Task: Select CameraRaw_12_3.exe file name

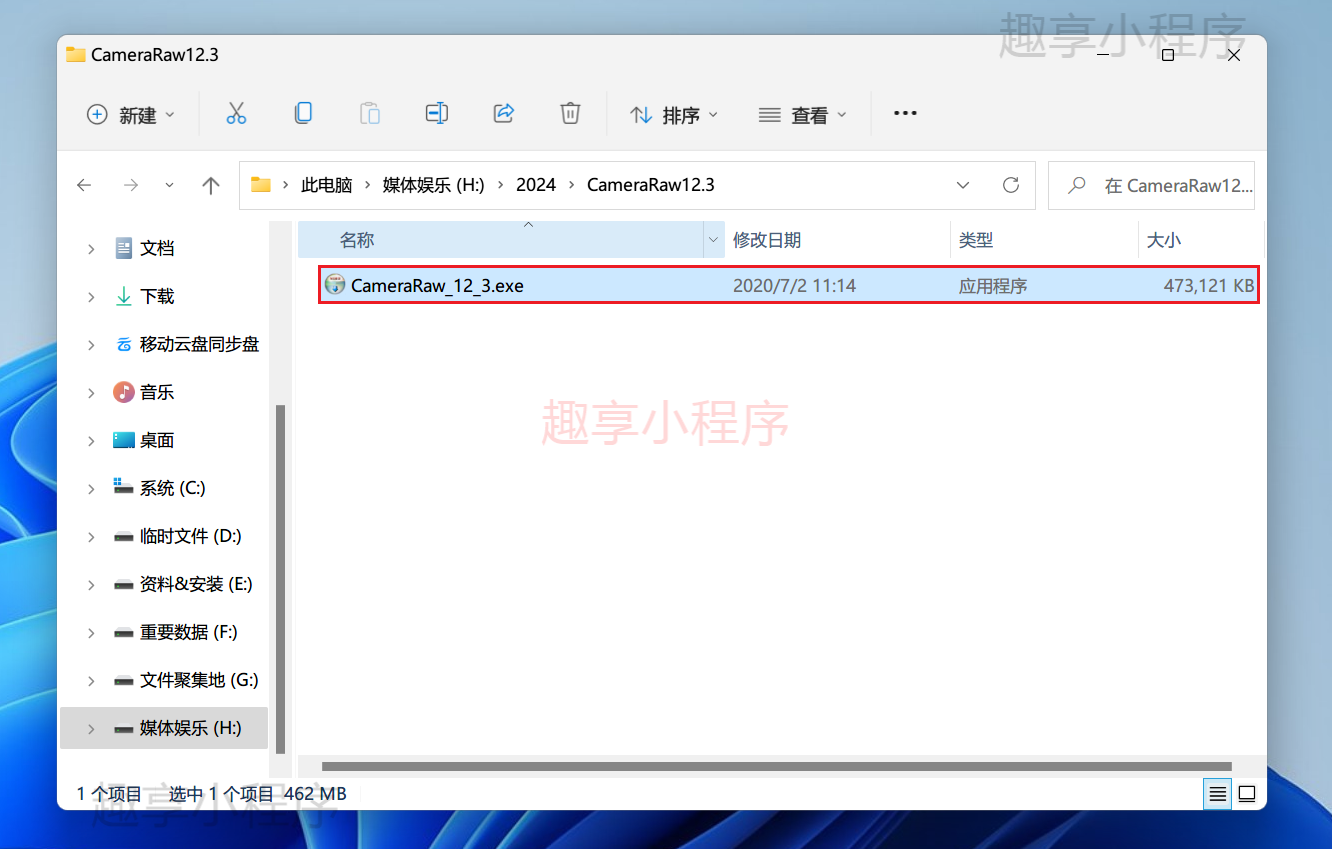Action: pyautogui.click(x=437, y=286)
